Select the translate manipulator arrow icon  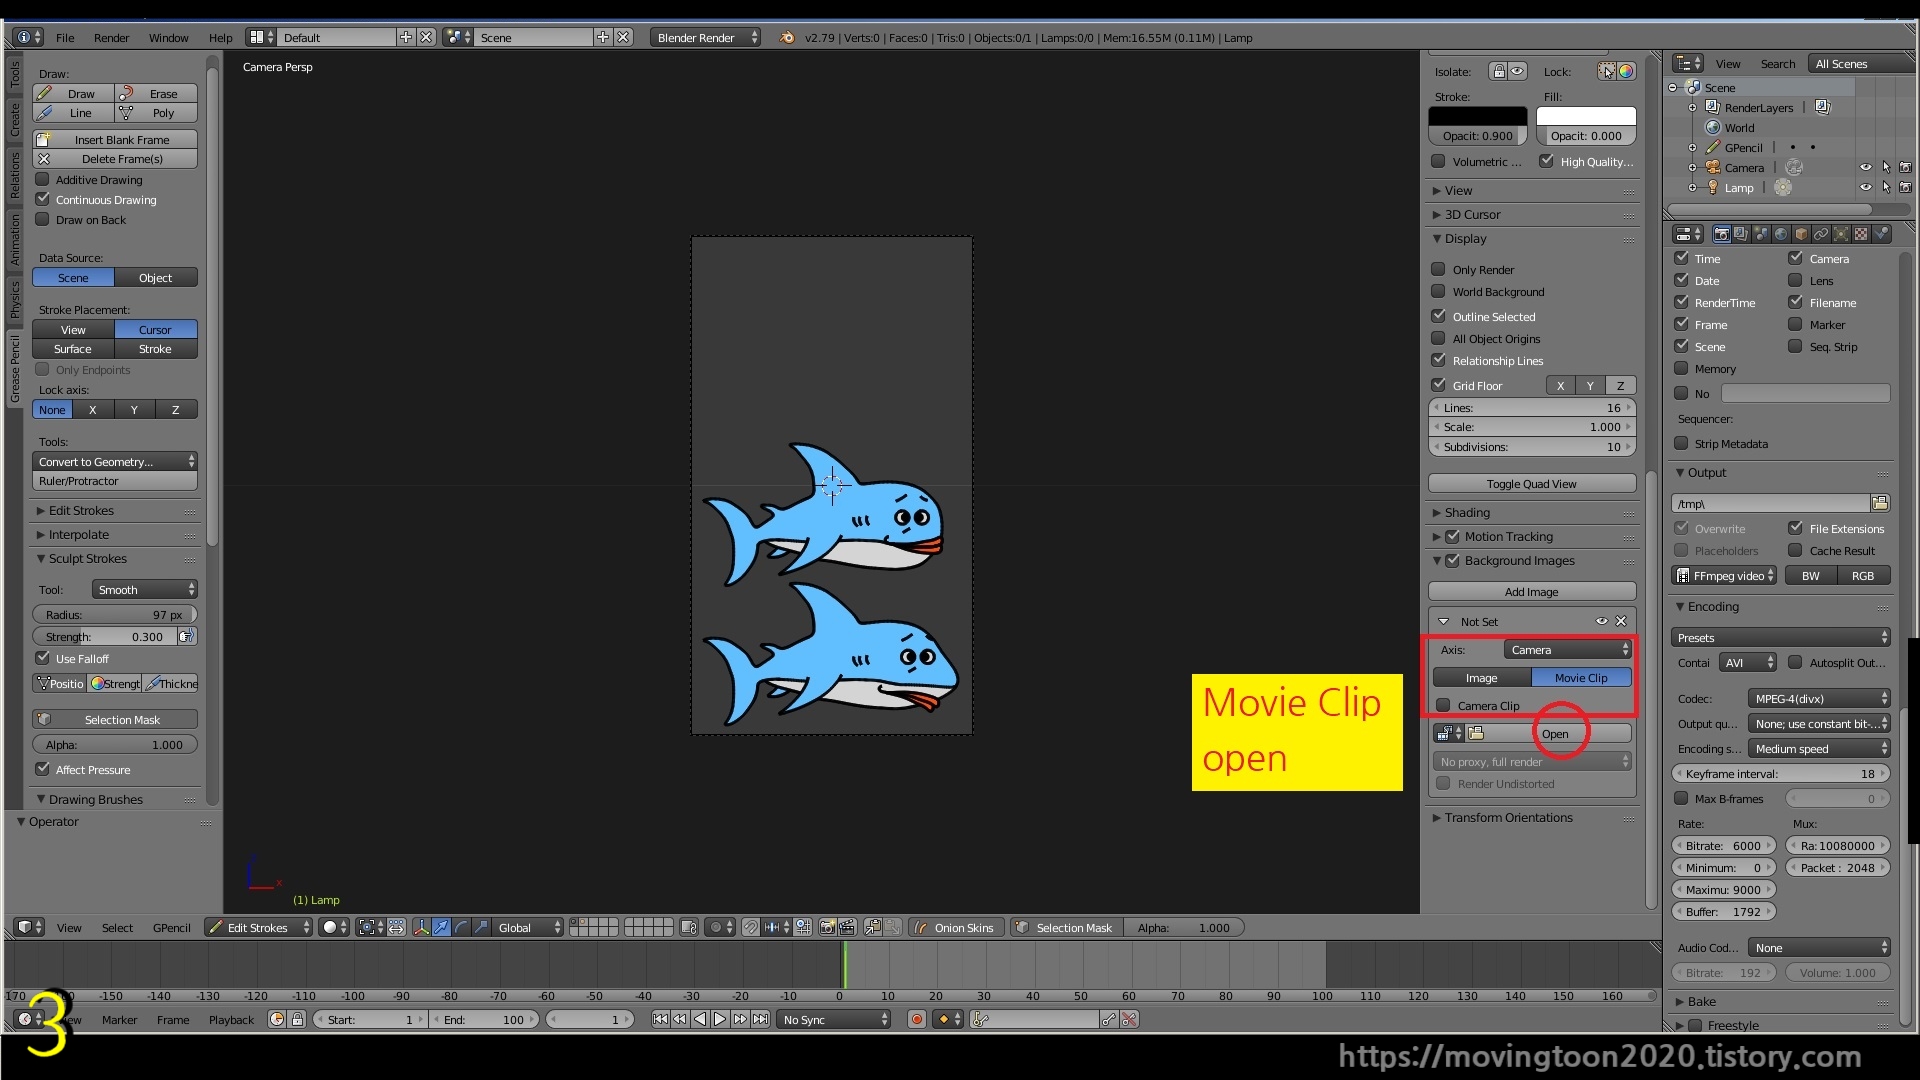(441, 927)
